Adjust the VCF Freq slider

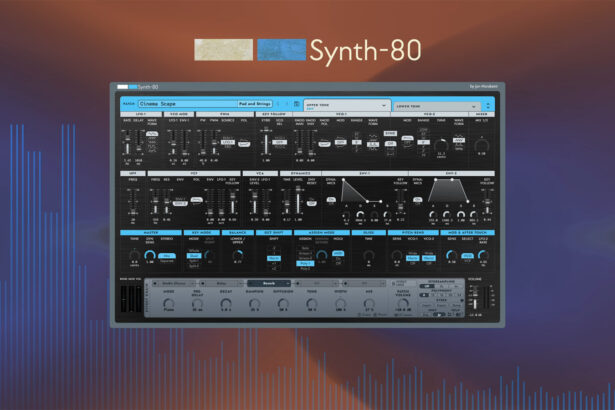pyautogui.click(x=155, y=202)
